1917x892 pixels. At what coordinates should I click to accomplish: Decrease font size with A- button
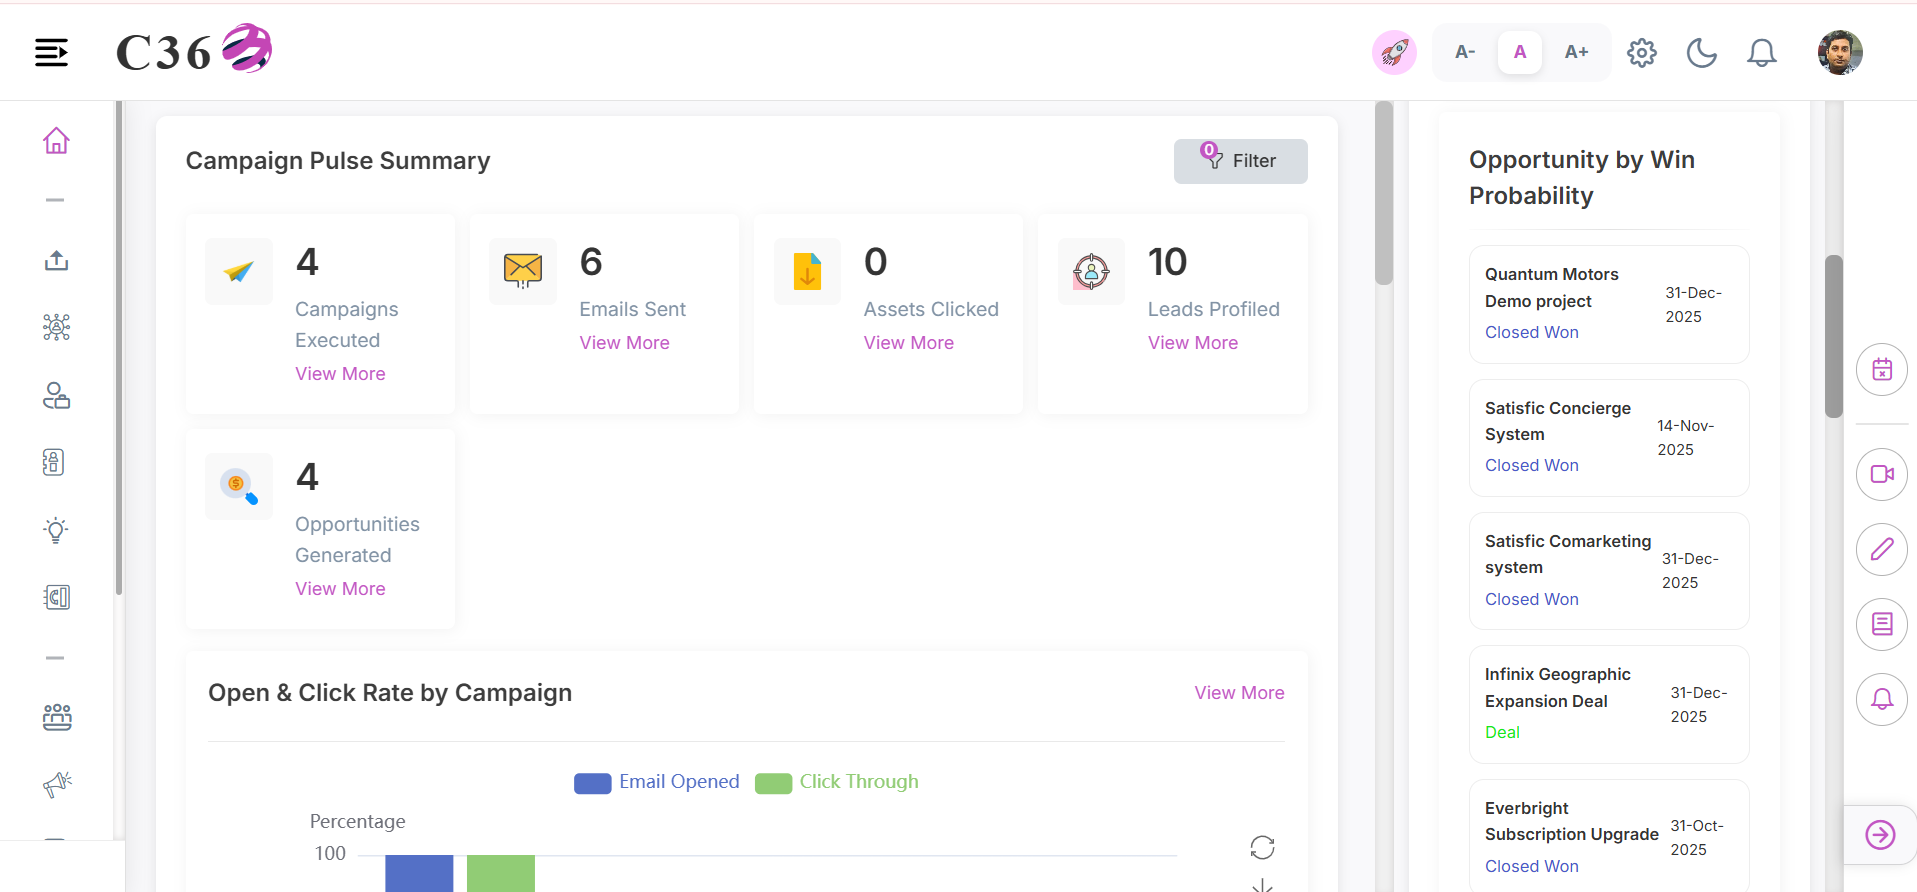point(1465,52)
